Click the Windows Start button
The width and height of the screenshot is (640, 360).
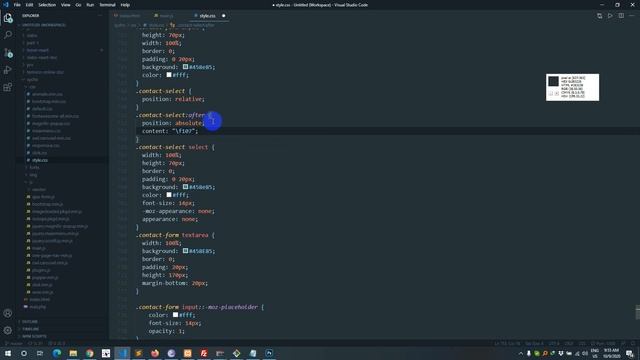click(x=8, y=353)
